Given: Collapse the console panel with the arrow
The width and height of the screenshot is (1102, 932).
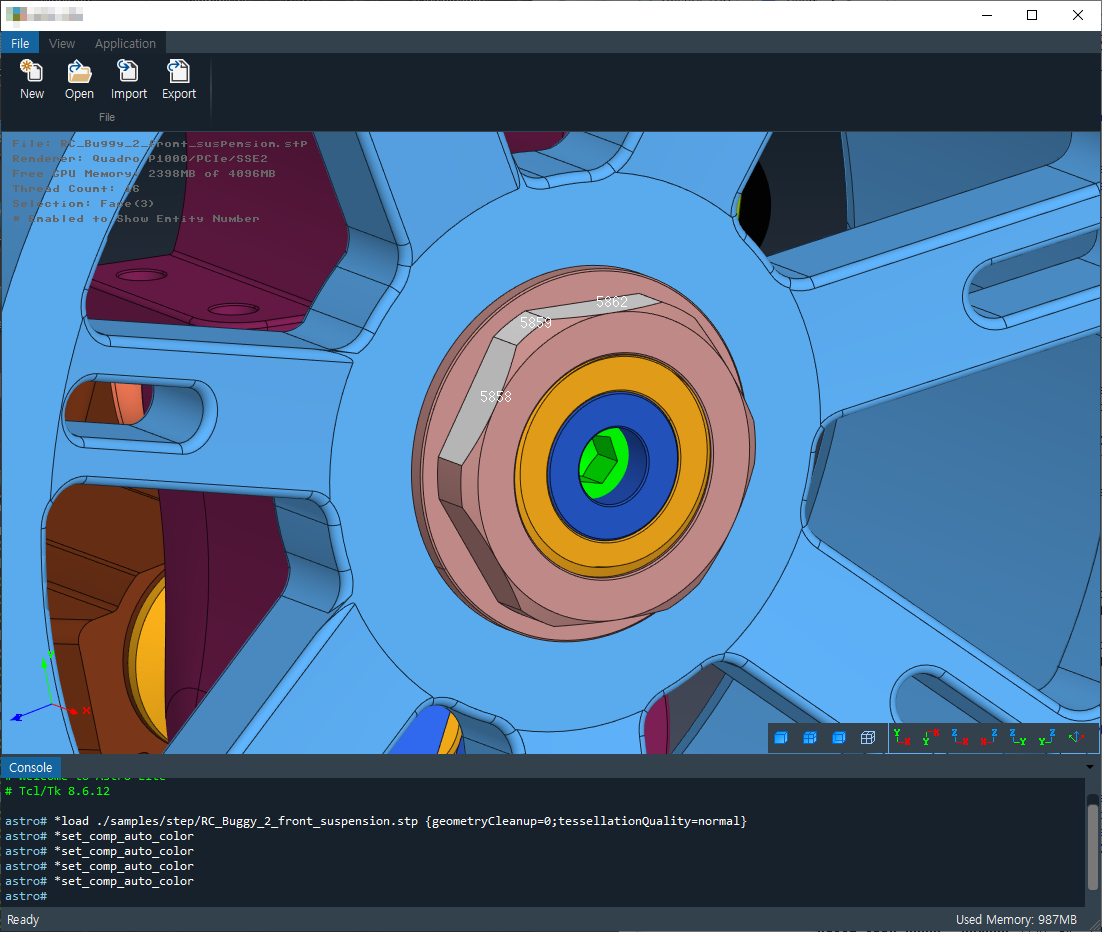Looking at the screenshot, I should tap(1090, 767).
